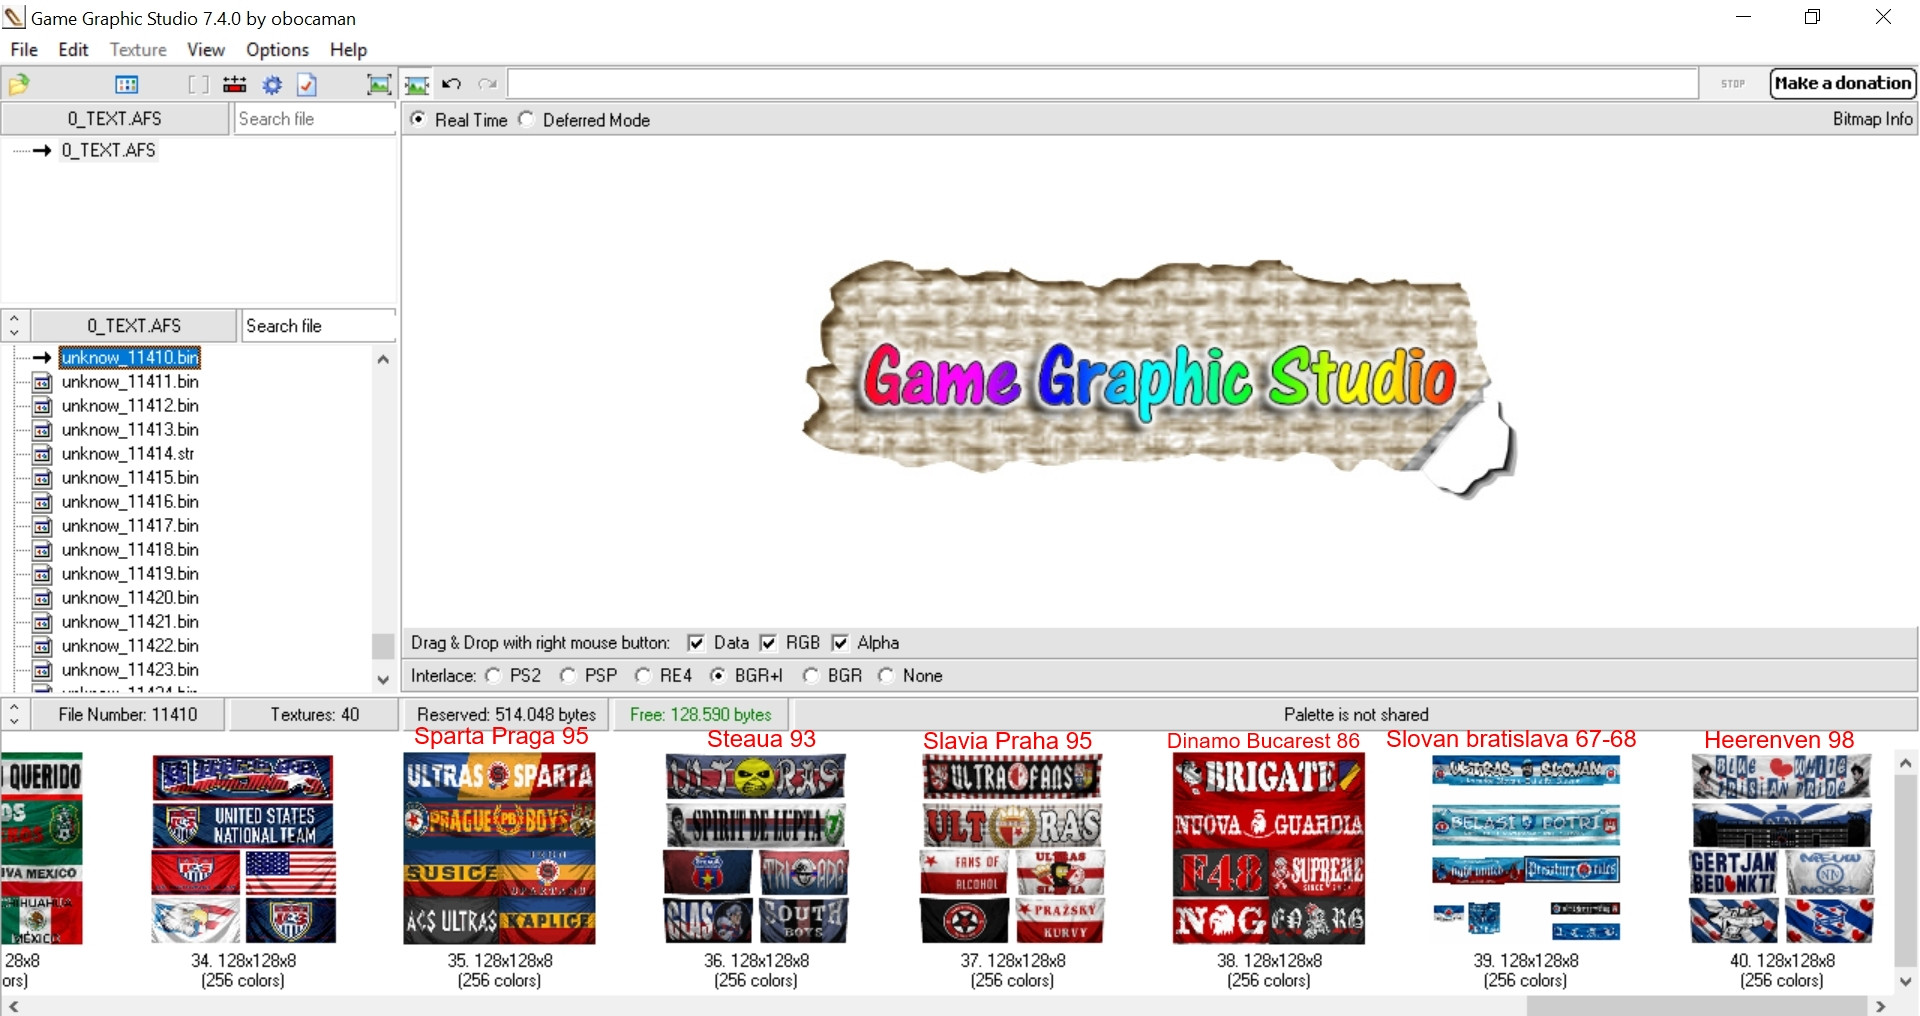
Task: Select the 0_TEXT.AFS tree node
Action: click(x=108, y=150)
